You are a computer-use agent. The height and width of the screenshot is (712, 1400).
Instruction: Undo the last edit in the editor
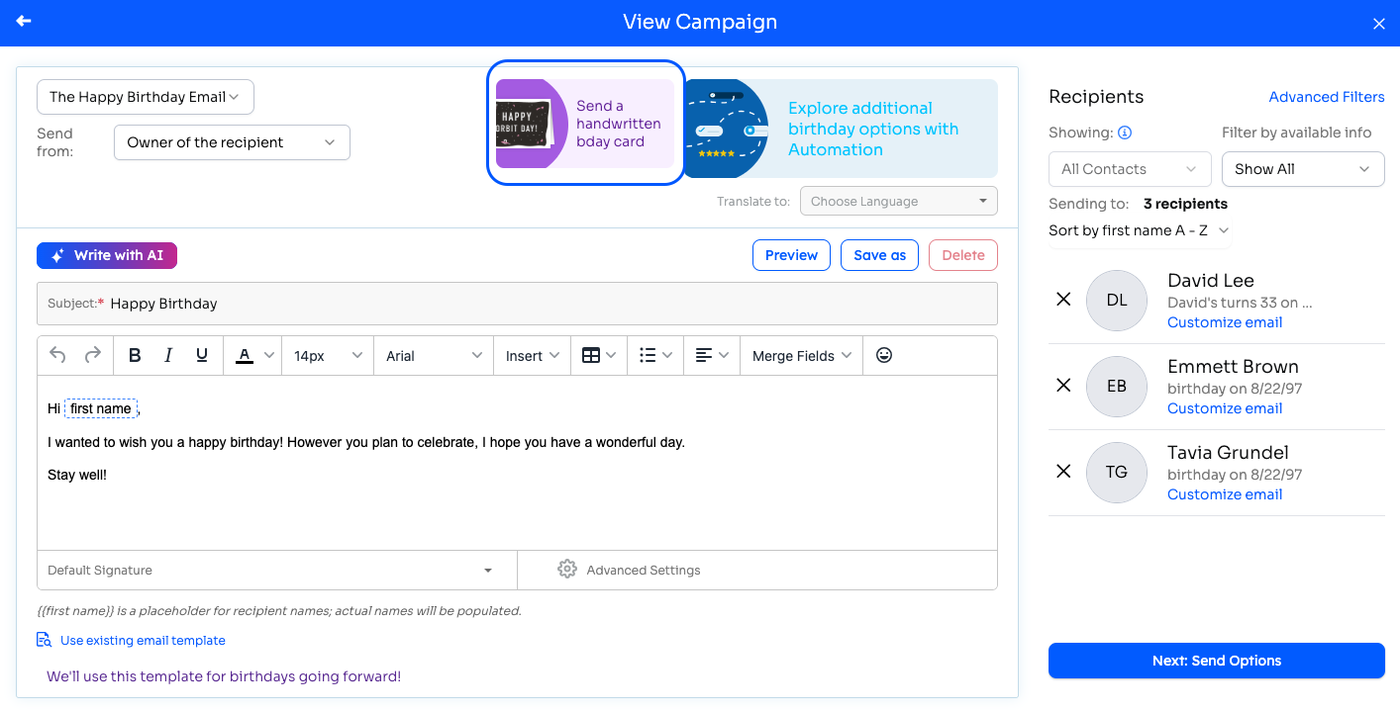[x=58, y=355]
